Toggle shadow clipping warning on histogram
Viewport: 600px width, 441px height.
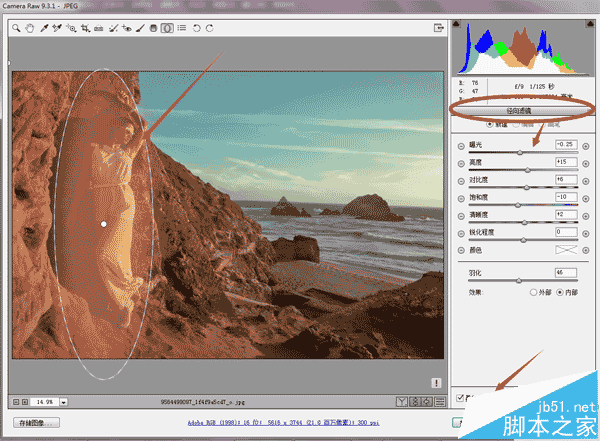pos(456,24)
